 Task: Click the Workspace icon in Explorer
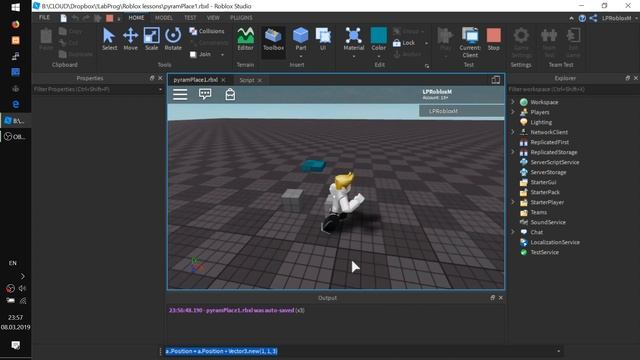[x=524, y=102]
